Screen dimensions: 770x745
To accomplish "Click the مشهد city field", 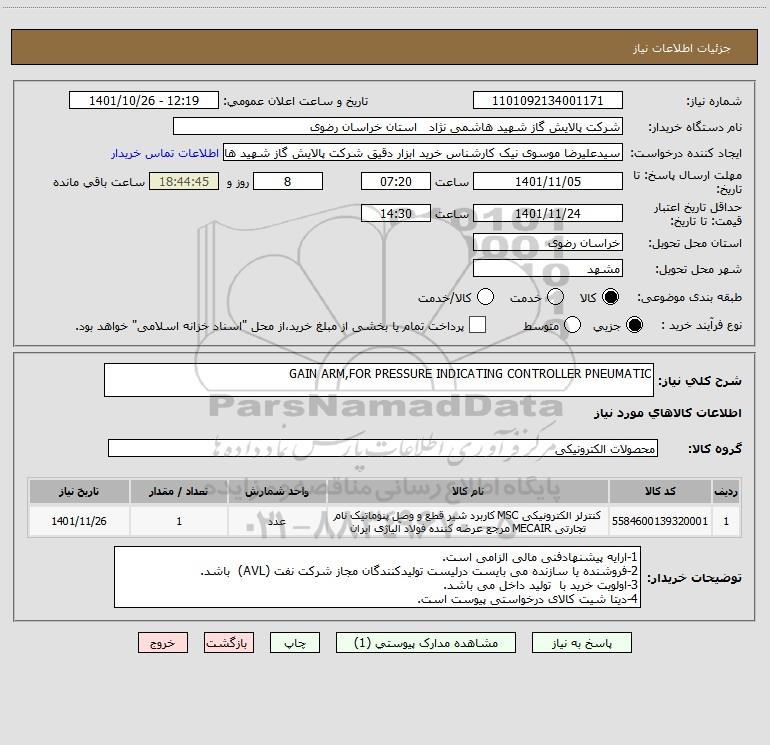I will pyautogui.click(x=548, y=269).
